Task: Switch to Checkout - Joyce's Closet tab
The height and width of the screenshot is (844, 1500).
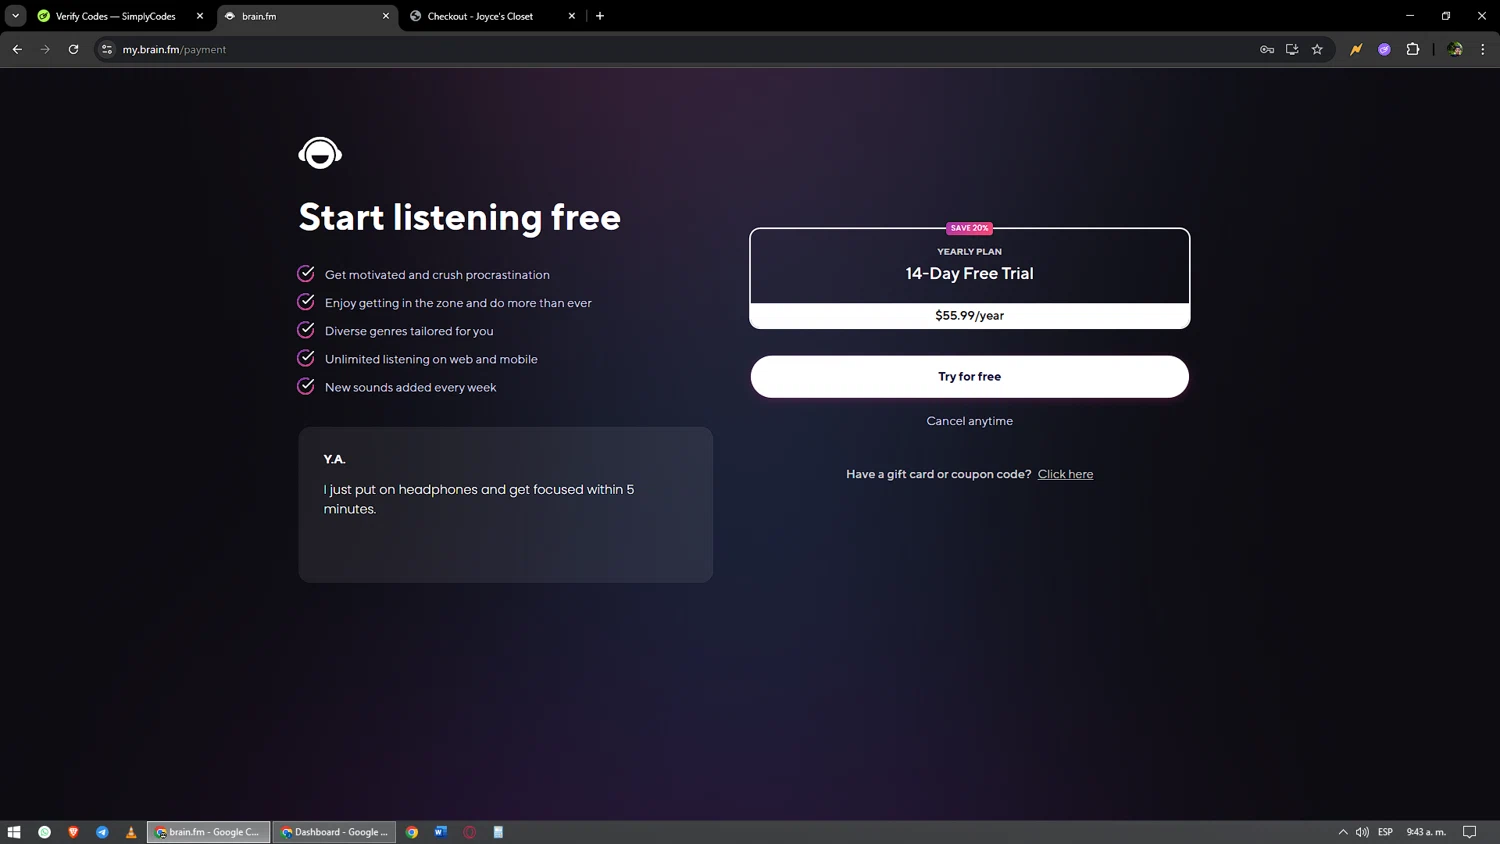Action: [x=480, y=16]
